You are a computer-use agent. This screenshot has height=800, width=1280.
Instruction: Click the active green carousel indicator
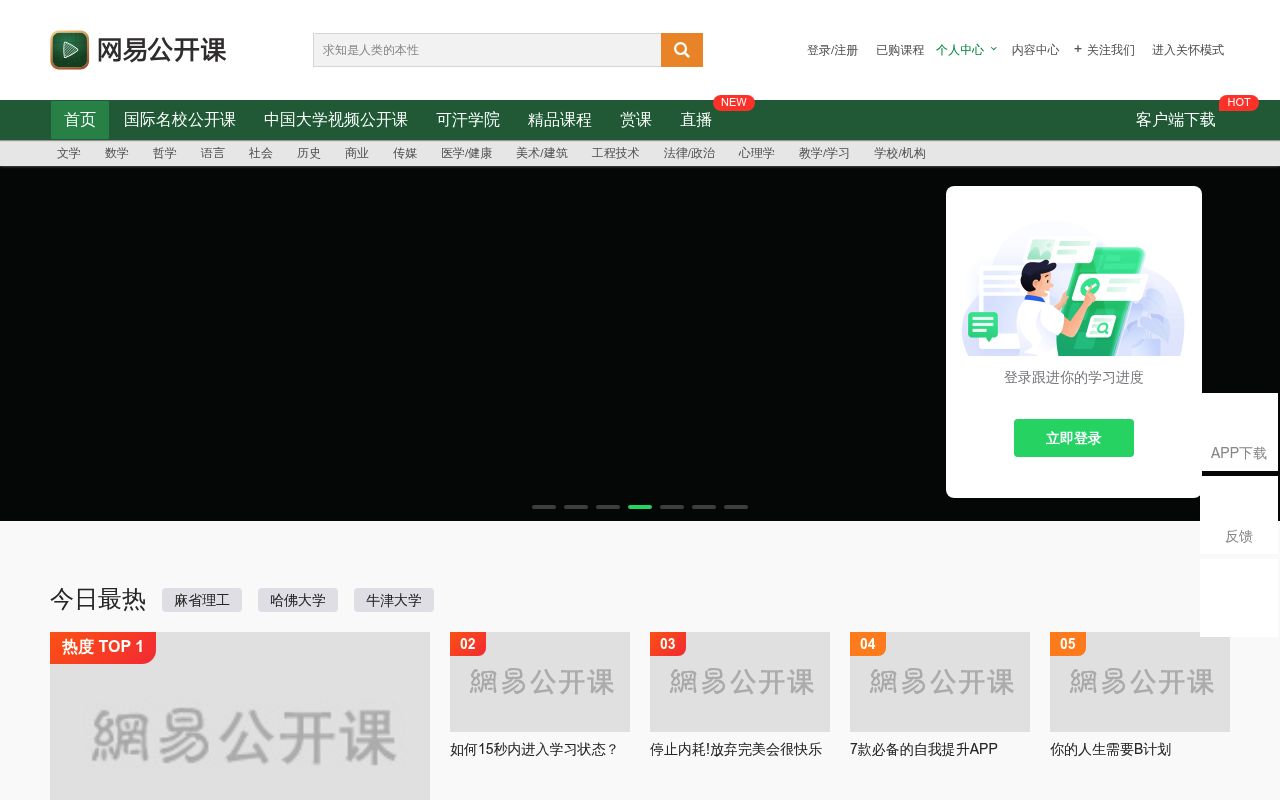tap(640, 507)
